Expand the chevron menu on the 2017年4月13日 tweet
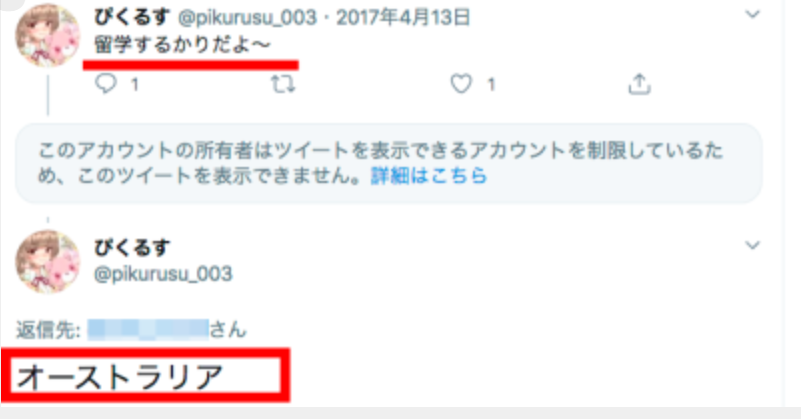 (x=752, y=14)
